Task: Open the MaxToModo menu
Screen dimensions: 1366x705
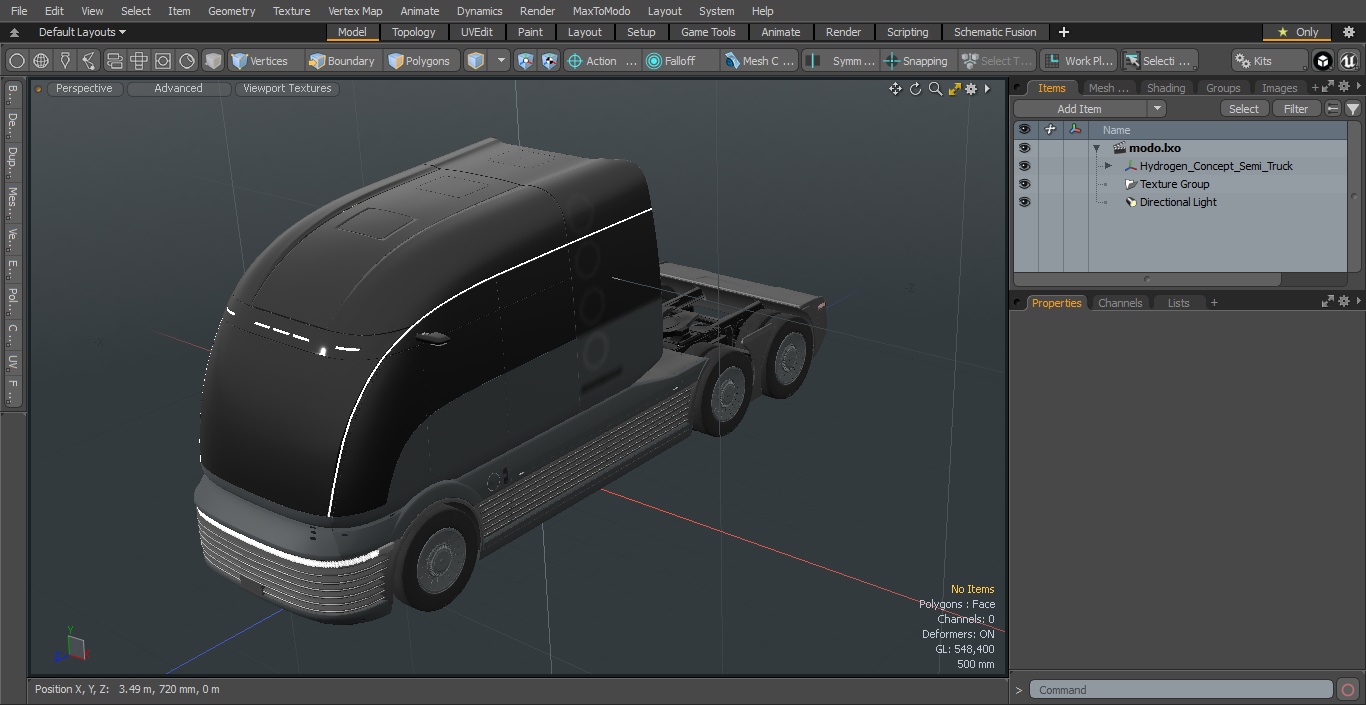Action: [x=601, y=11]
